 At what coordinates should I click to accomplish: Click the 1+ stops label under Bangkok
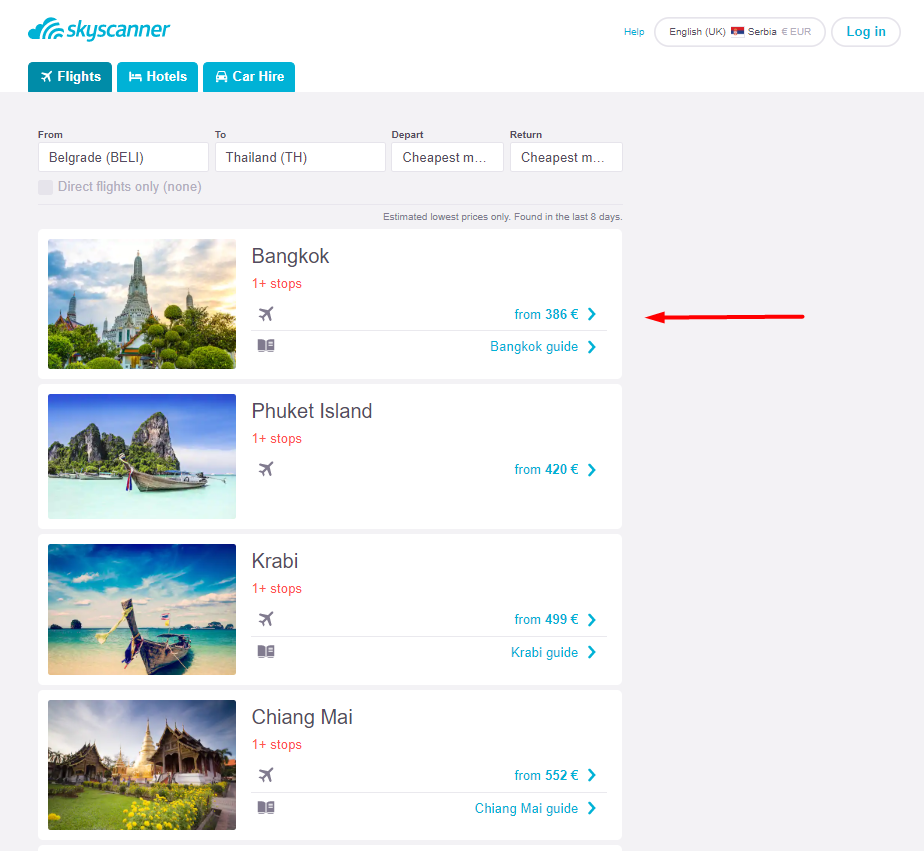click(276, 284)
